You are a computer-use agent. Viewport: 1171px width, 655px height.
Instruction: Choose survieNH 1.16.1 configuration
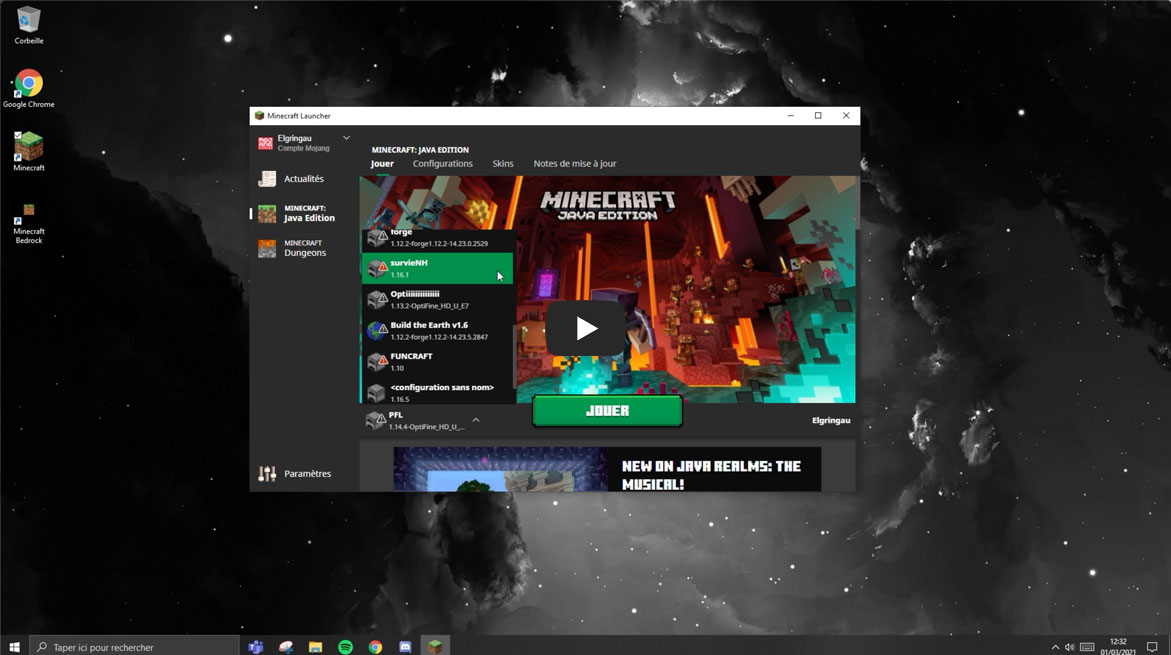[x=438, y=268]
